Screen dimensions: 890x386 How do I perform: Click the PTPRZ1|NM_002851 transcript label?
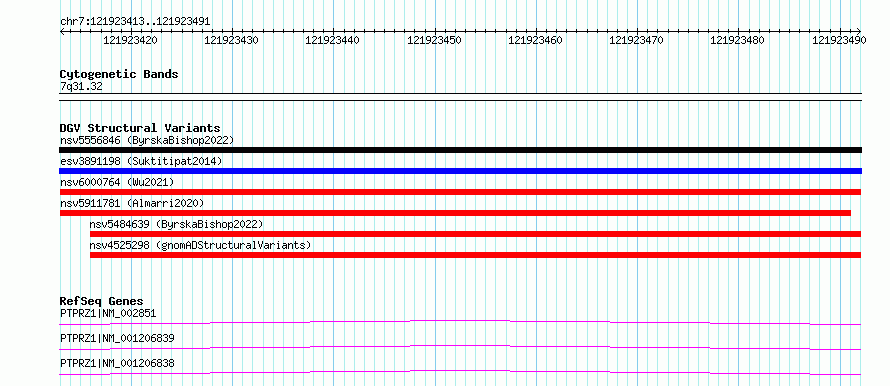(108, 313)
